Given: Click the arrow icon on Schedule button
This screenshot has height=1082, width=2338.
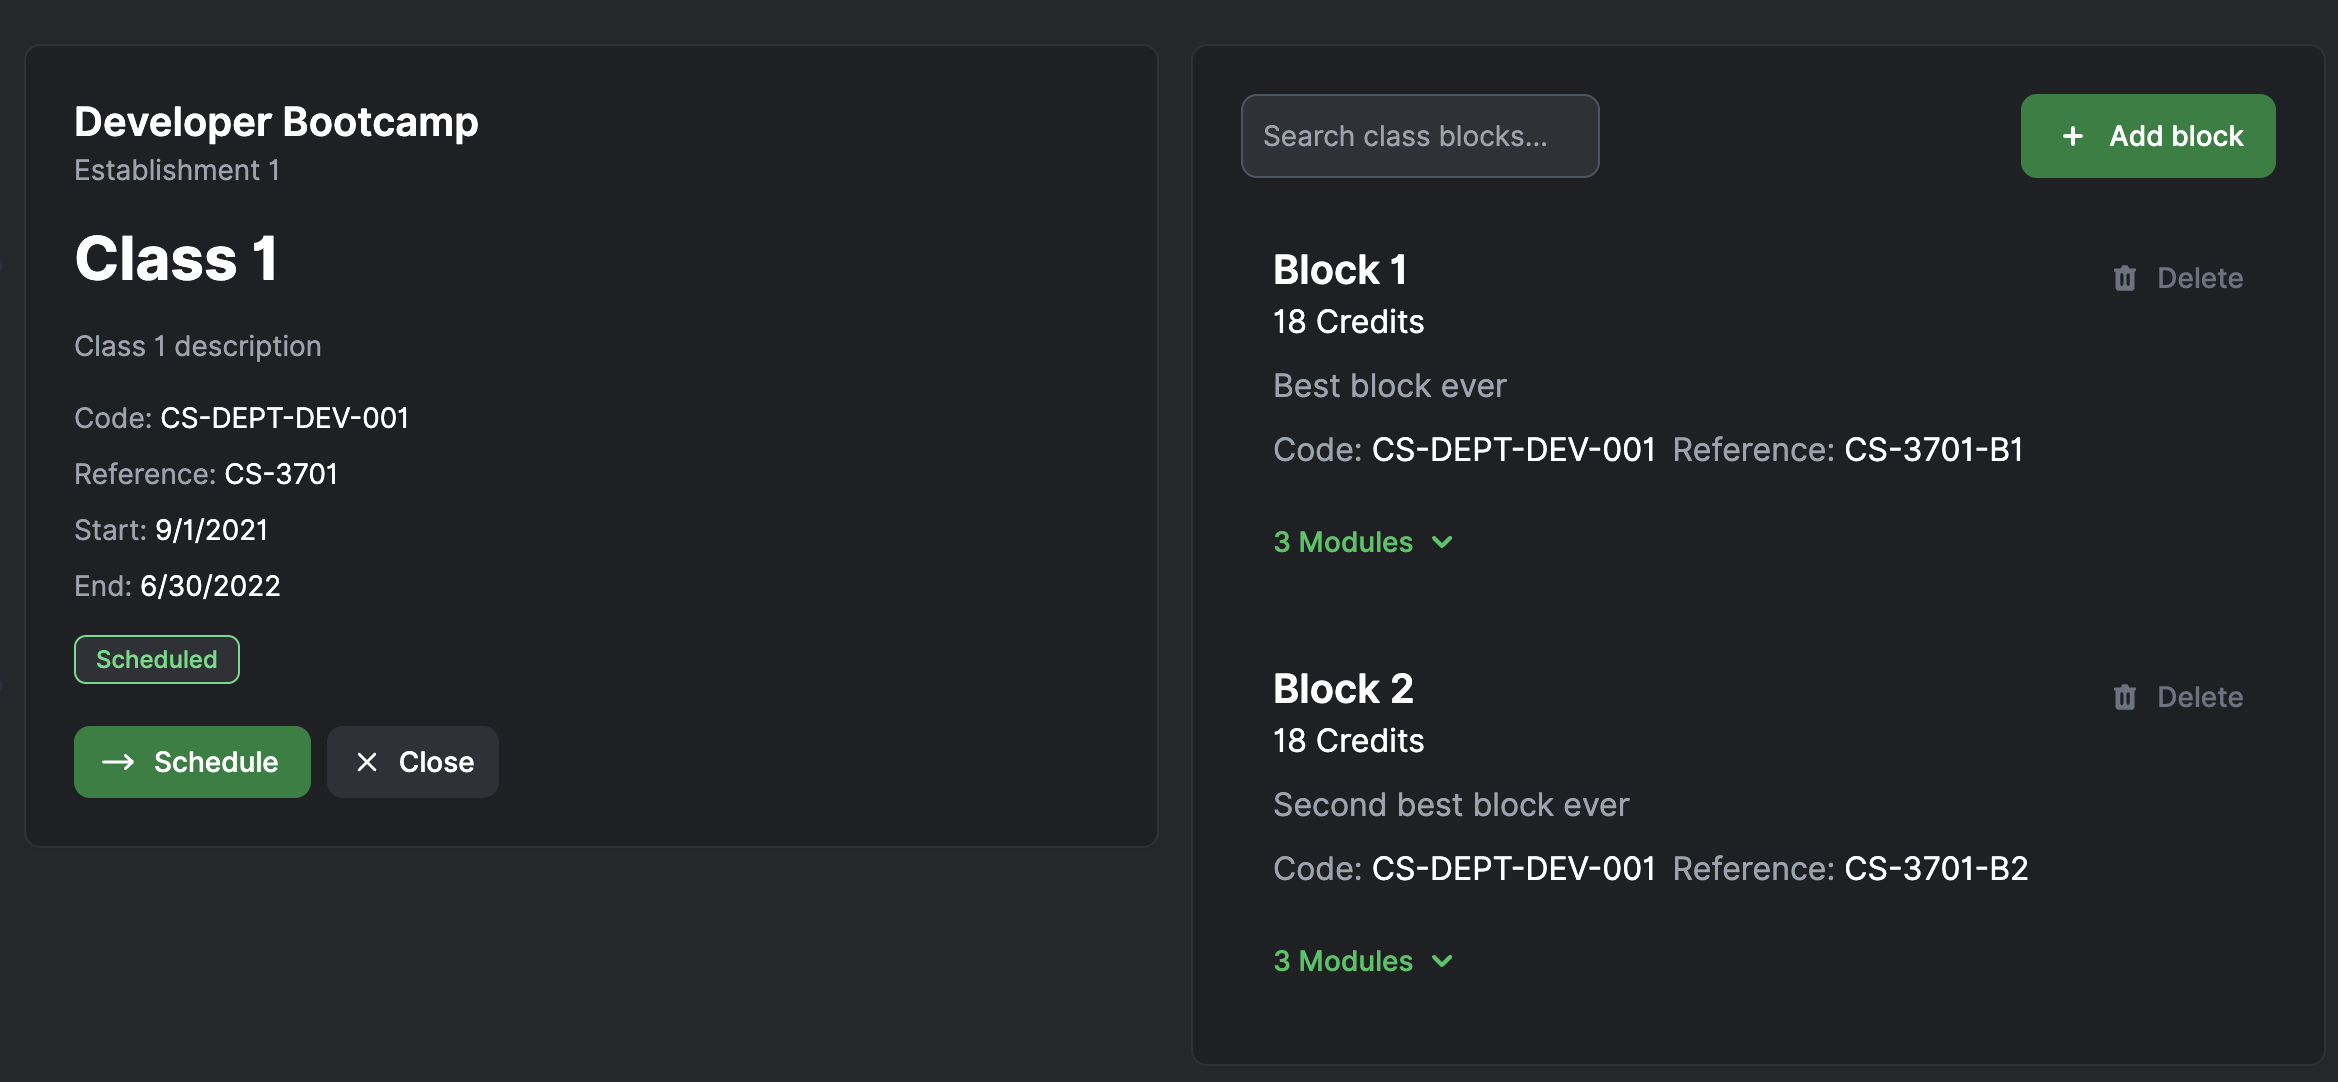Looking at the screenshot, I should 118,762.
